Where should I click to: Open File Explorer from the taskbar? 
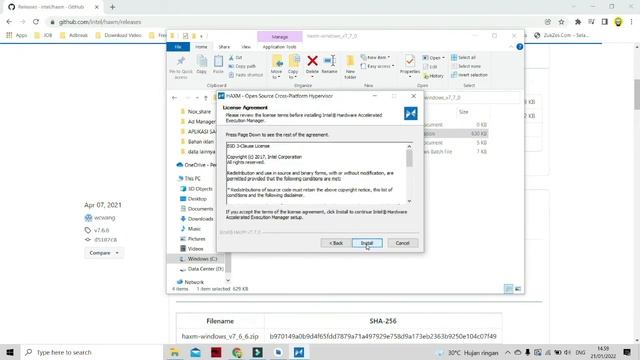[175, 352]
